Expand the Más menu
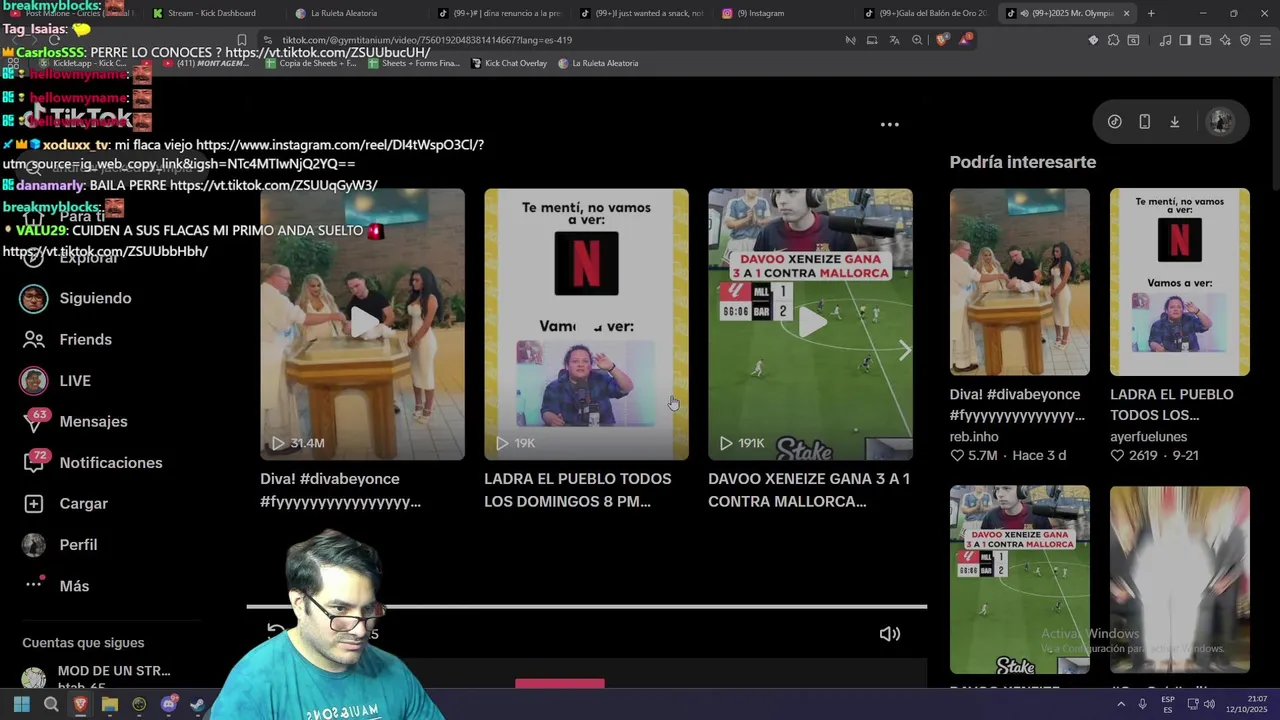The image size is (1280, 720). pyautogui.click(x=56, y=586)
